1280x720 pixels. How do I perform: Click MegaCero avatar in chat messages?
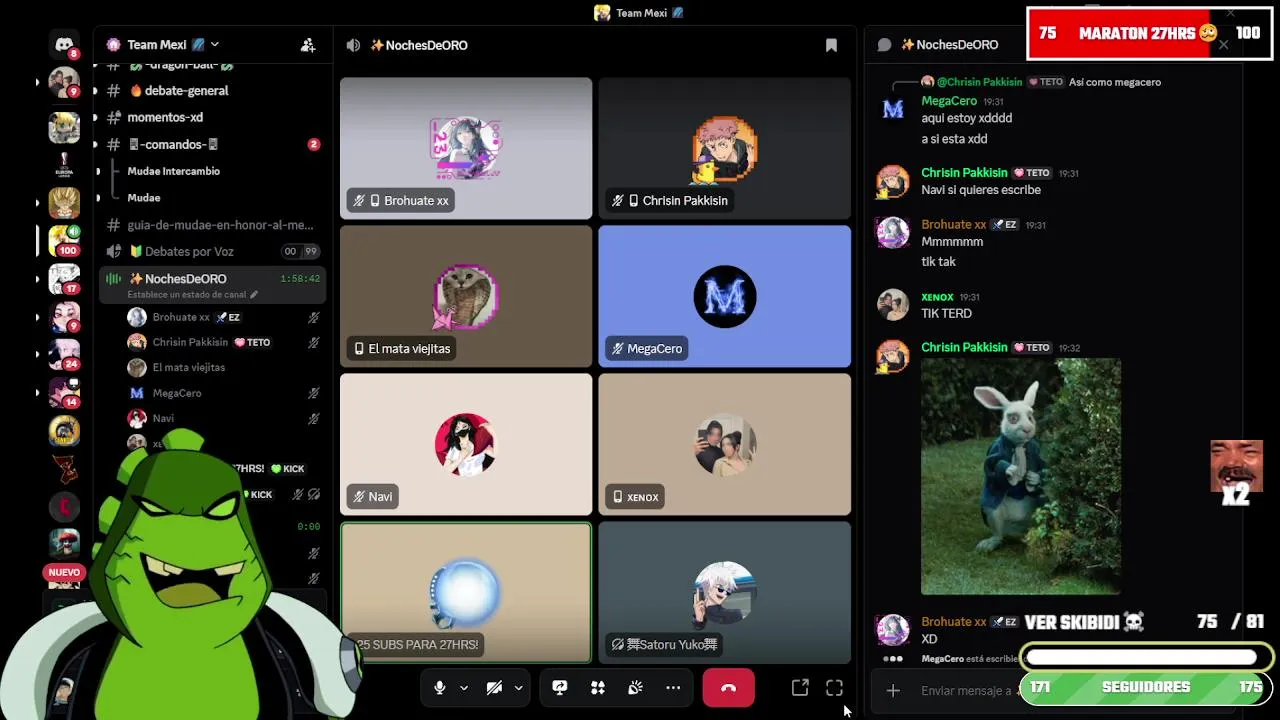893,109
